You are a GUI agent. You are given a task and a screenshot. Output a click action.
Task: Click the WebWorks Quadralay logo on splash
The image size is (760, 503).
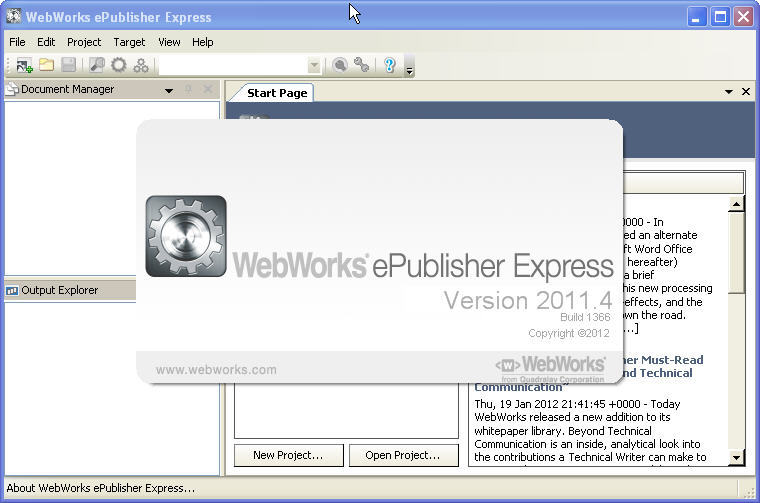[550, 369]
